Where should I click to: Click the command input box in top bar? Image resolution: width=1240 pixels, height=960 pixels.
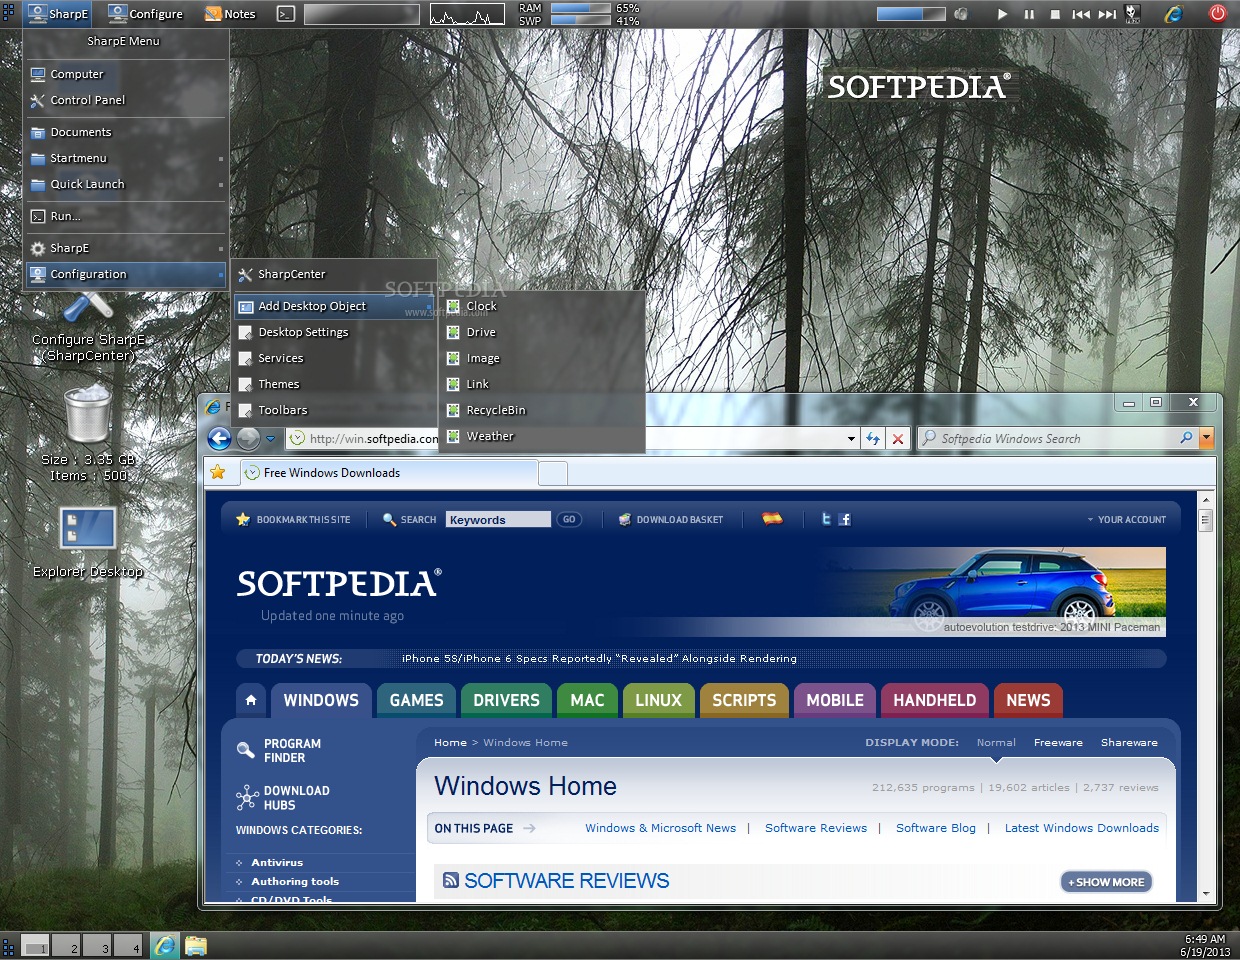361,14
